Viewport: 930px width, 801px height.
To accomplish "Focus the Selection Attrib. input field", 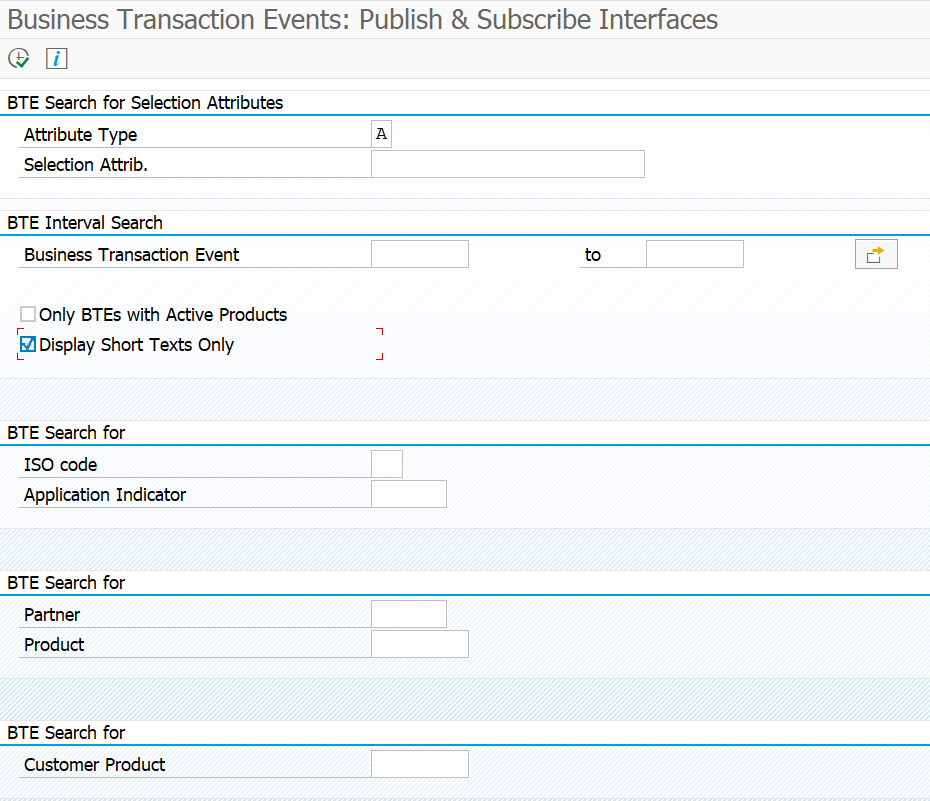I will 508,164.
